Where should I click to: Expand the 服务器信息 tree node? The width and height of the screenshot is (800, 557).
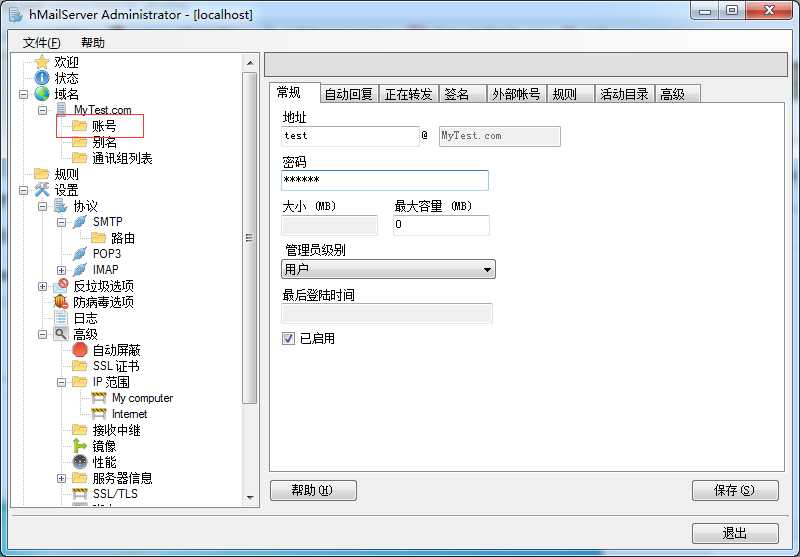[x=61, y=478]
